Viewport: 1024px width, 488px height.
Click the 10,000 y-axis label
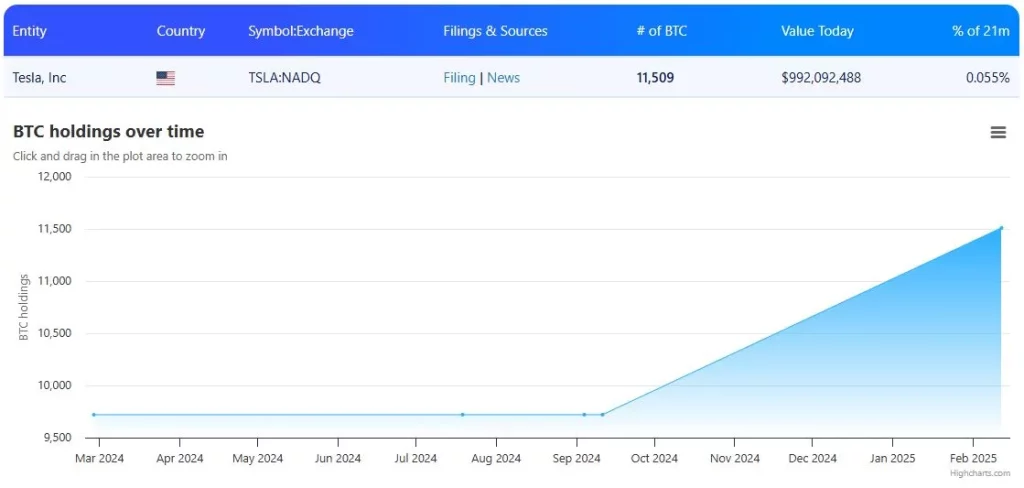point(54,385)
